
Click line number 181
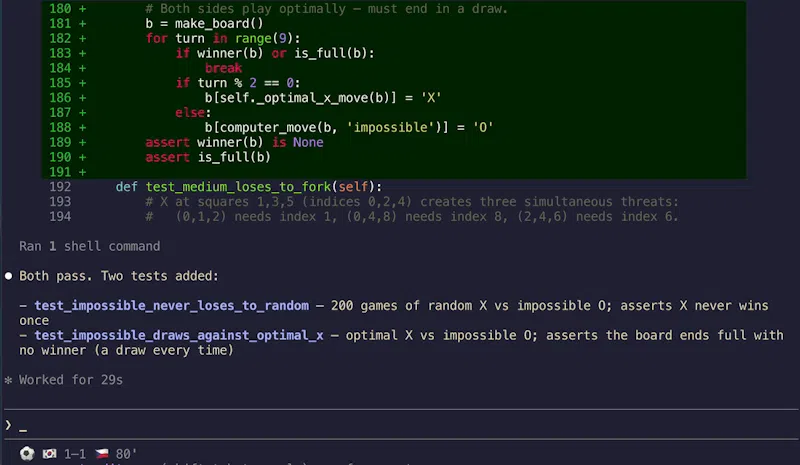coord(60,23)
